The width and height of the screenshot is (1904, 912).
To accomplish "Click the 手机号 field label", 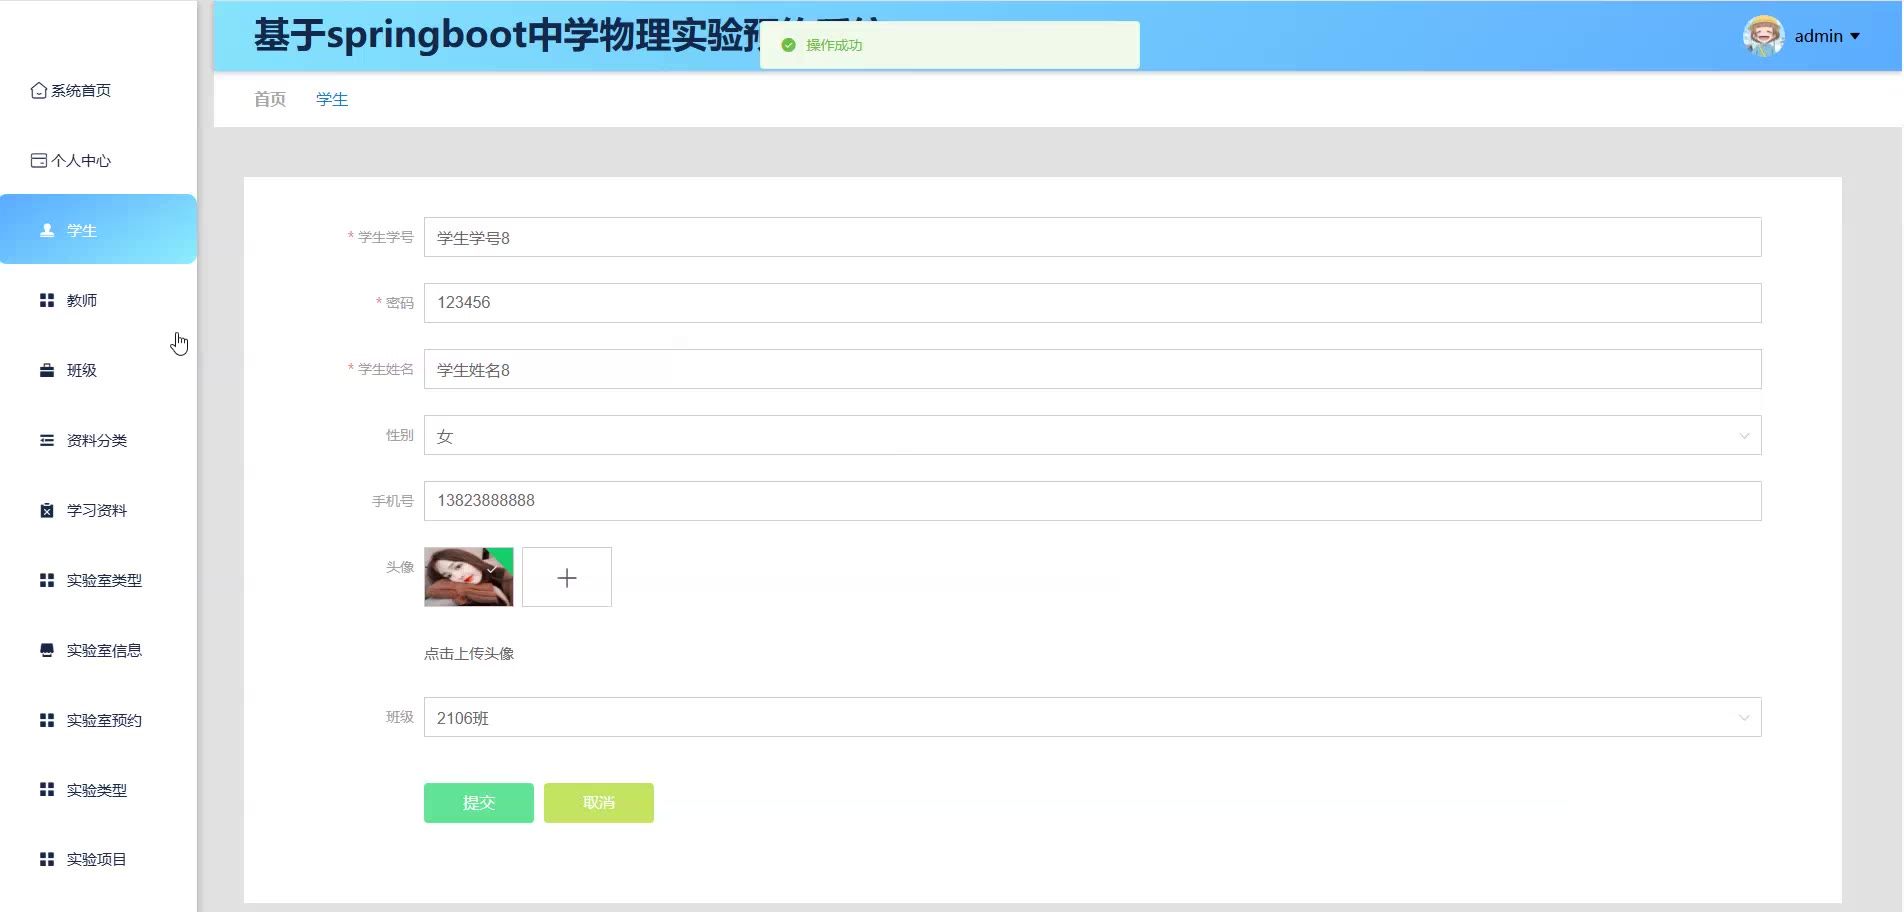I will (x=393, y=501).
